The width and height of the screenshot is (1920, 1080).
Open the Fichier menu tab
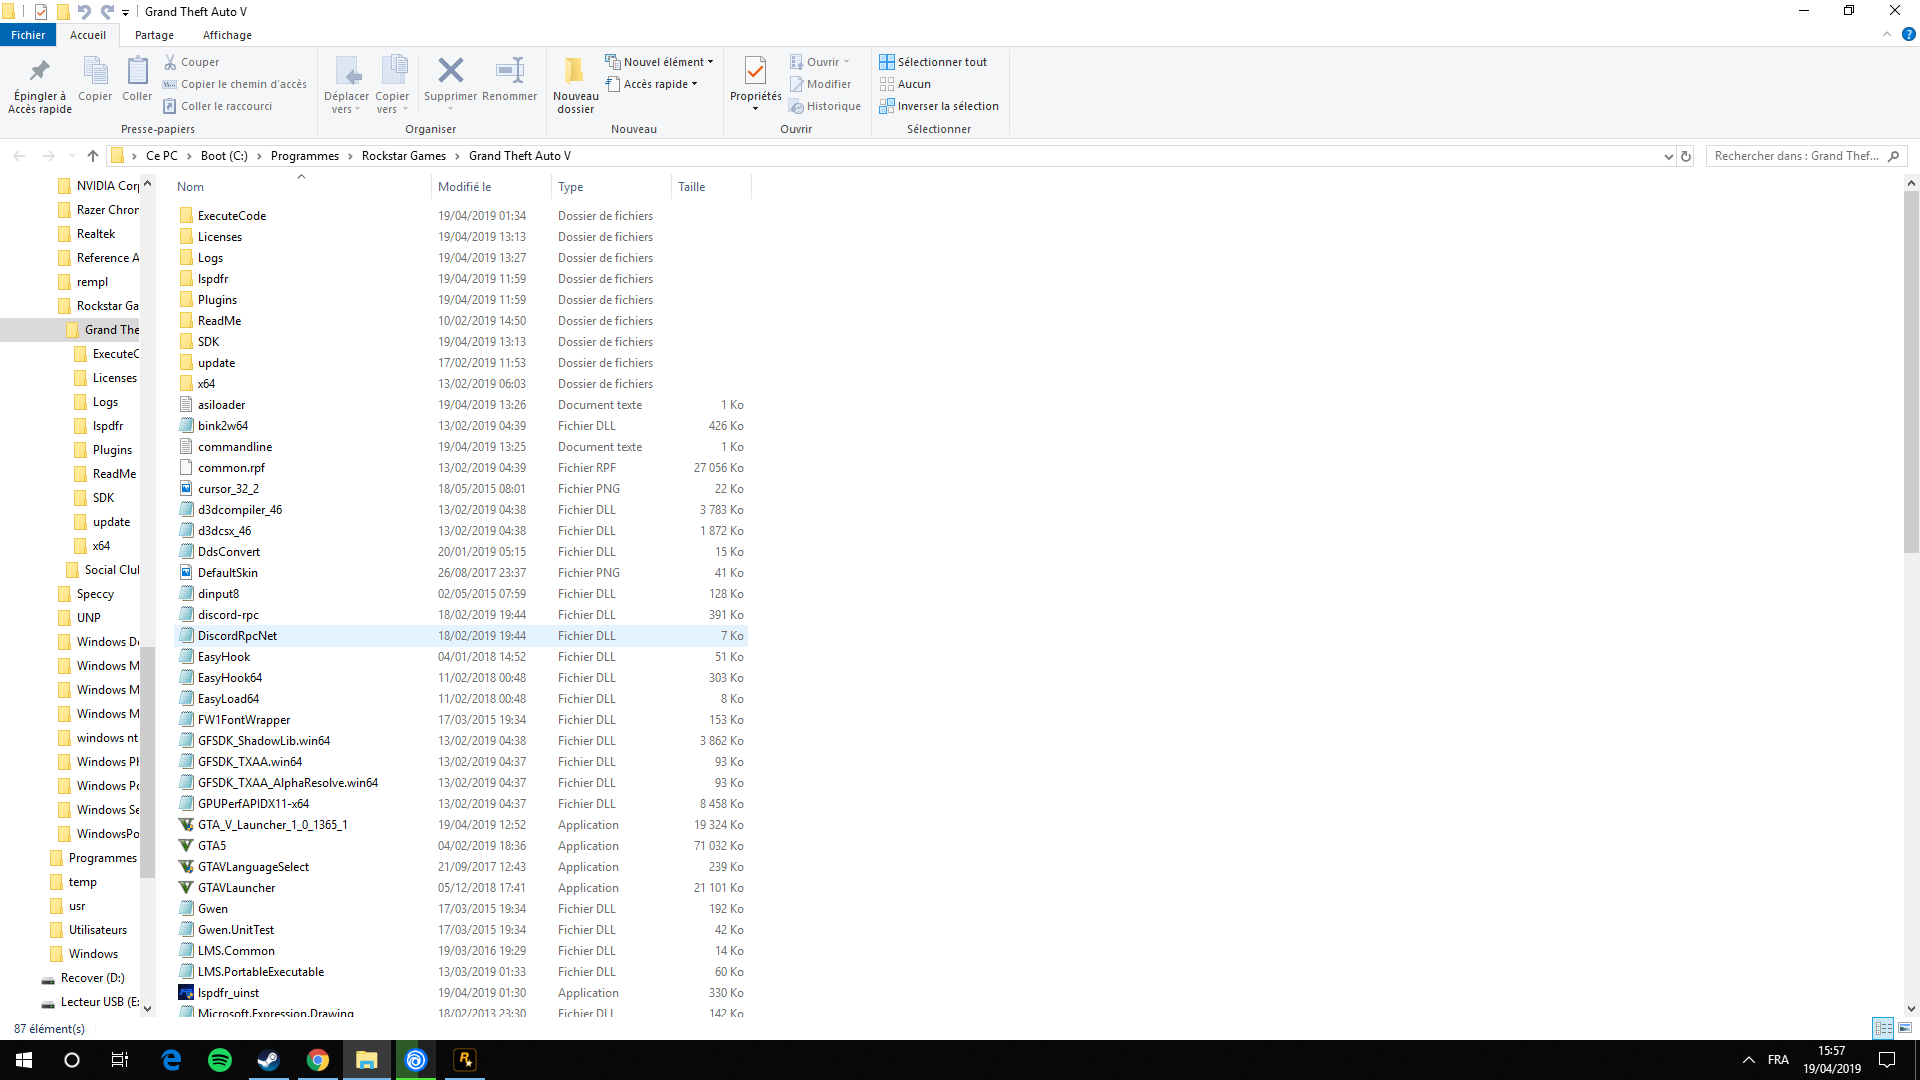point(28,35)
